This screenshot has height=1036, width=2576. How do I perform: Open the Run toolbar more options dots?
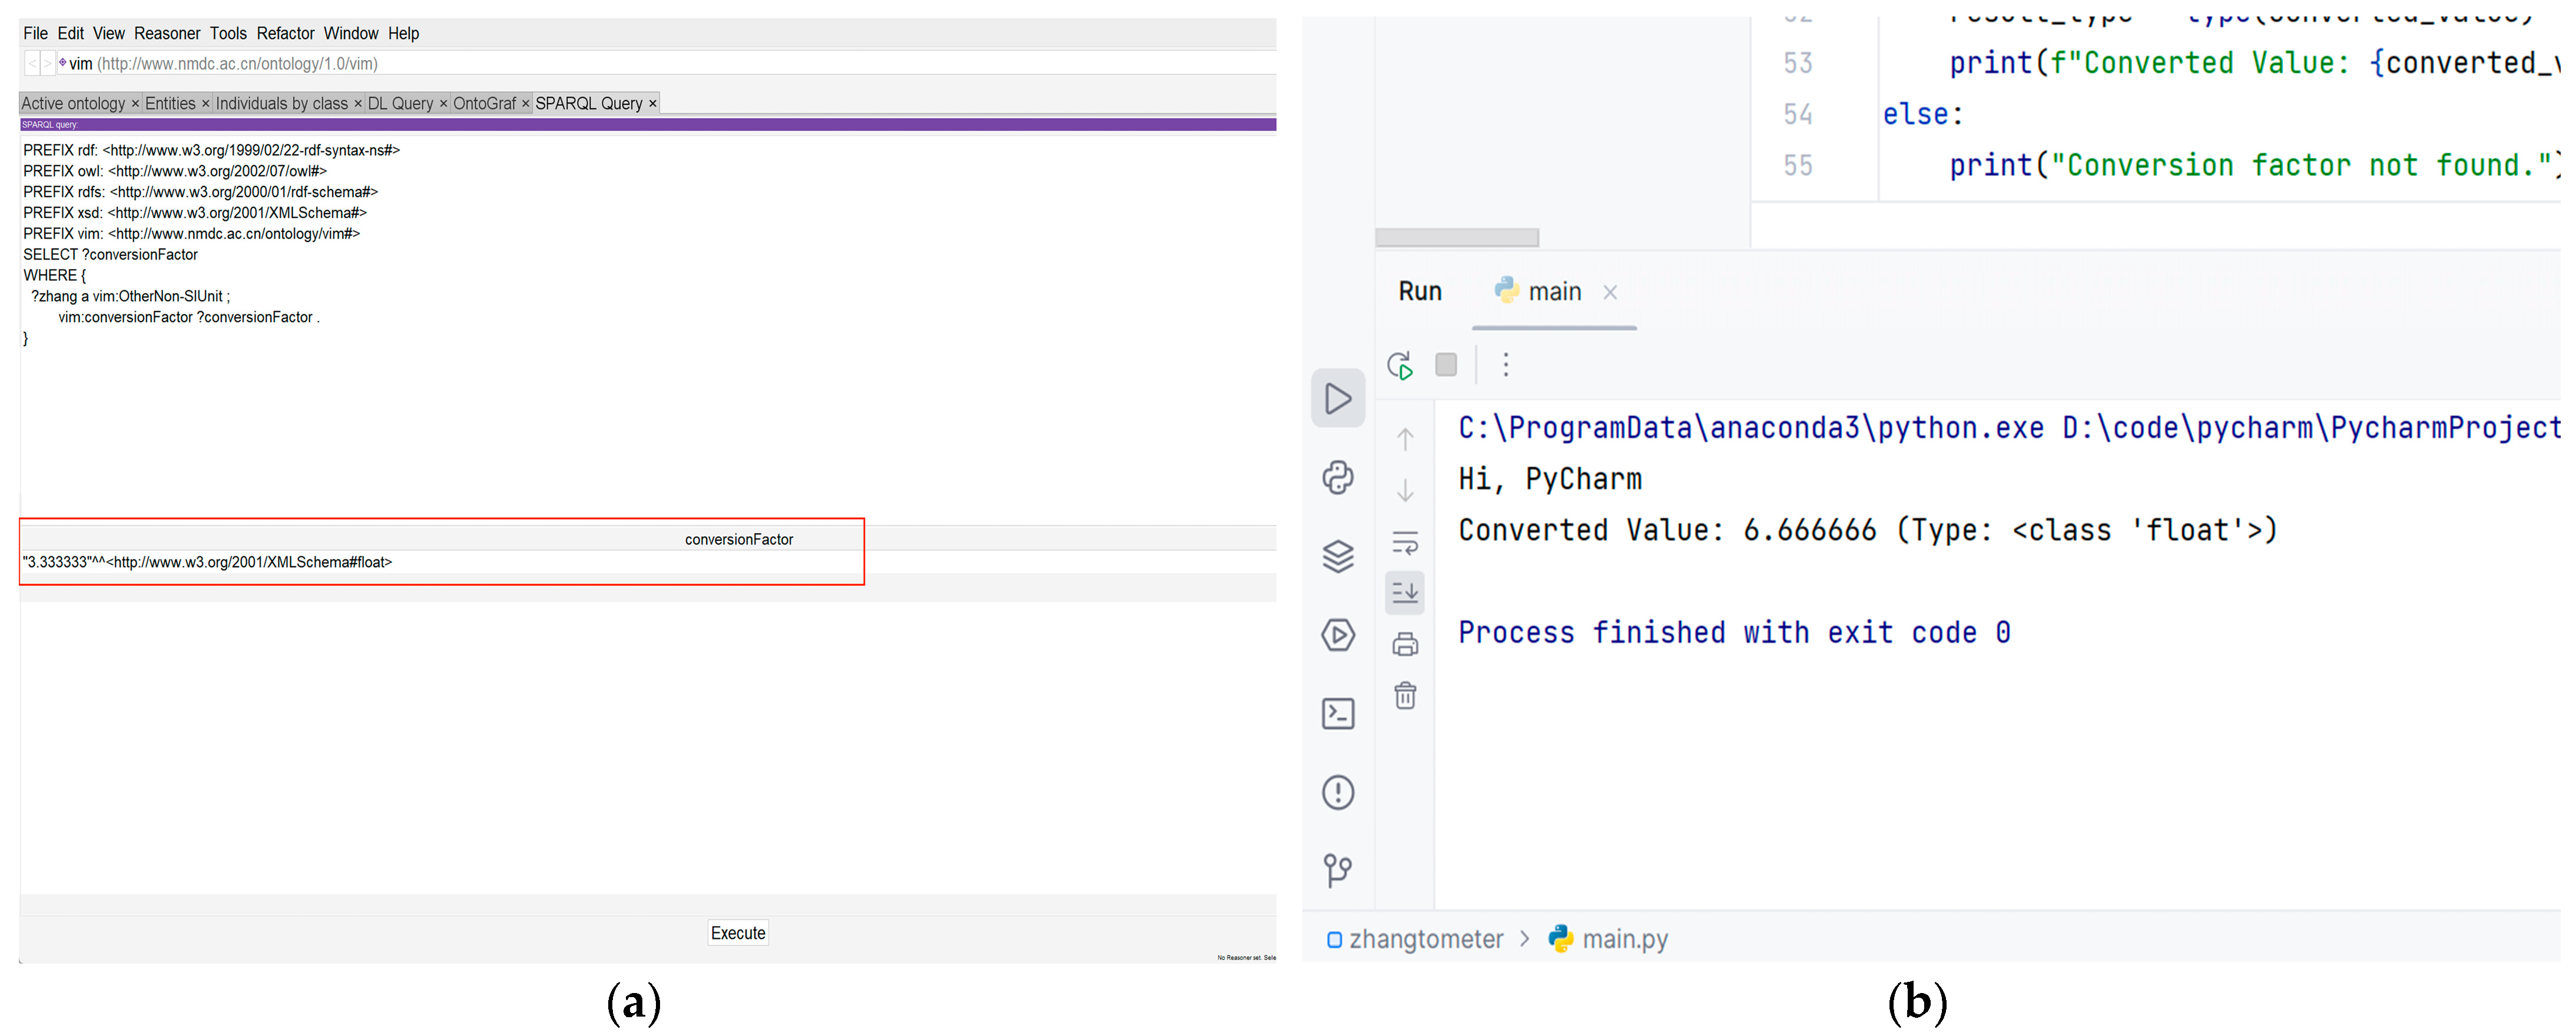coord(1505,365)
